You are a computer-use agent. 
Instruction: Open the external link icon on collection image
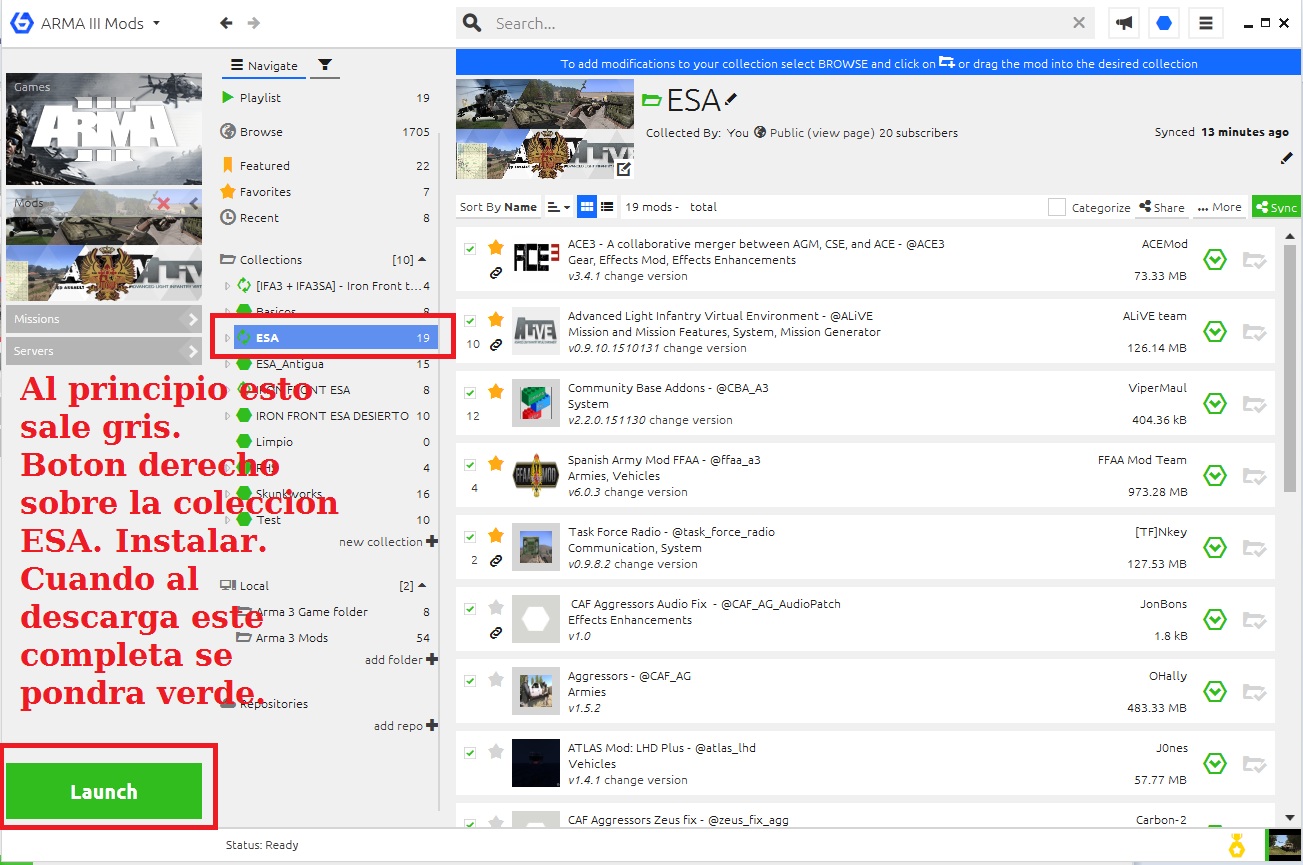624,169
